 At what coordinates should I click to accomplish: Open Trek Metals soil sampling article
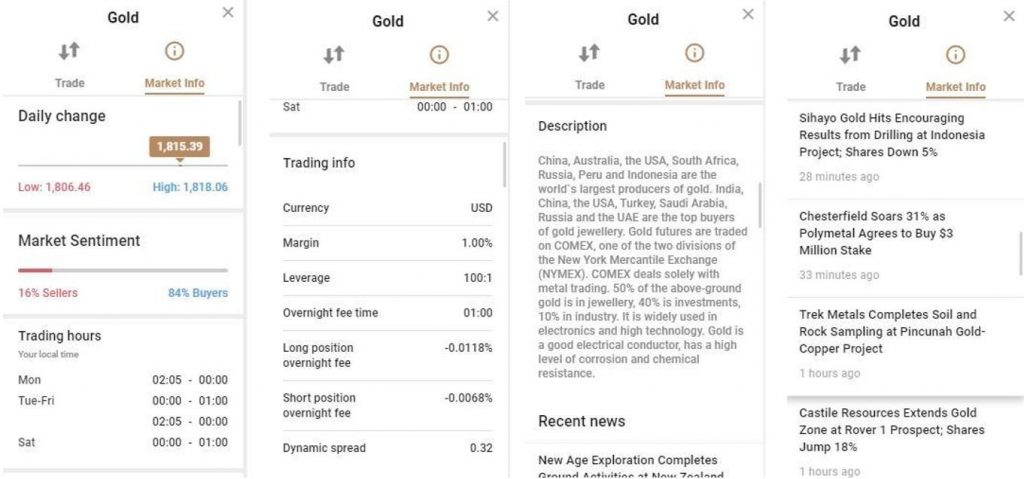[x=892, y=332]
